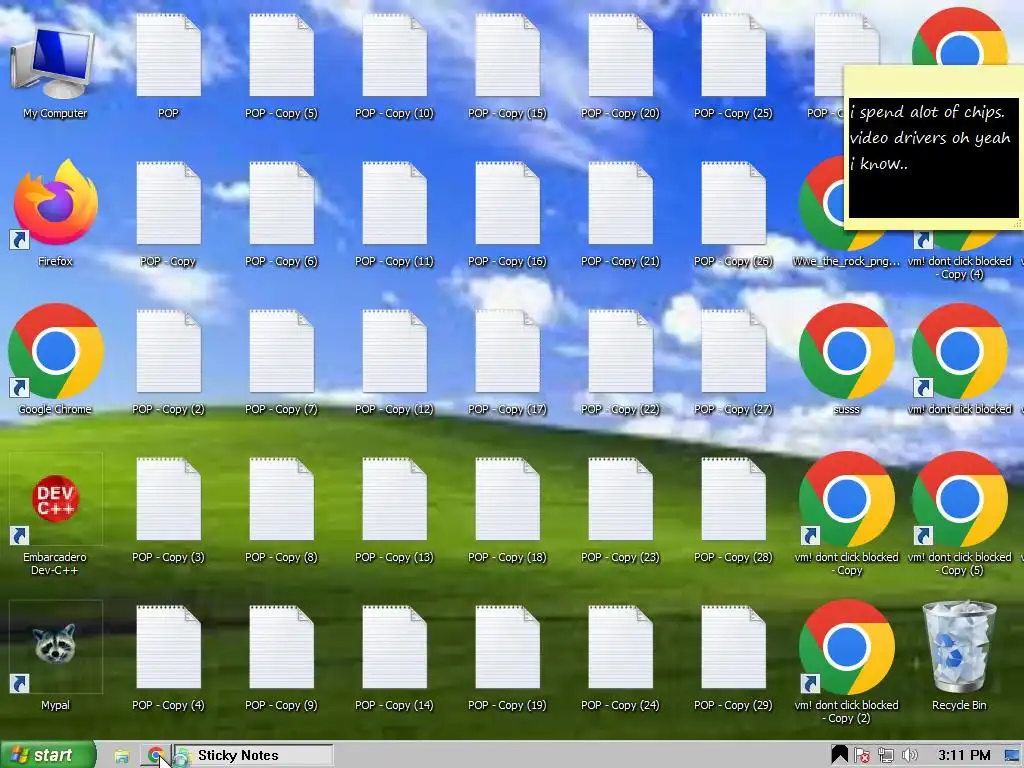Open the Security Center red shield tray icon

pyautogui.click(x=861, y=756)
